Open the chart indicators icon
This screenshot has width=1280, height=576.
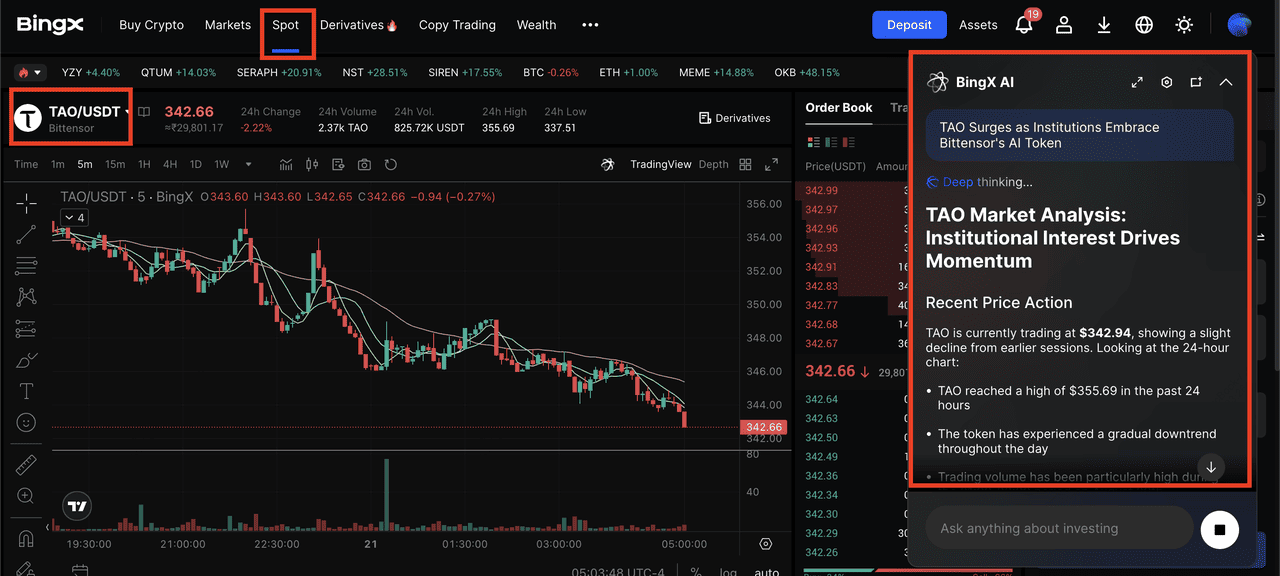pos(286,164)
